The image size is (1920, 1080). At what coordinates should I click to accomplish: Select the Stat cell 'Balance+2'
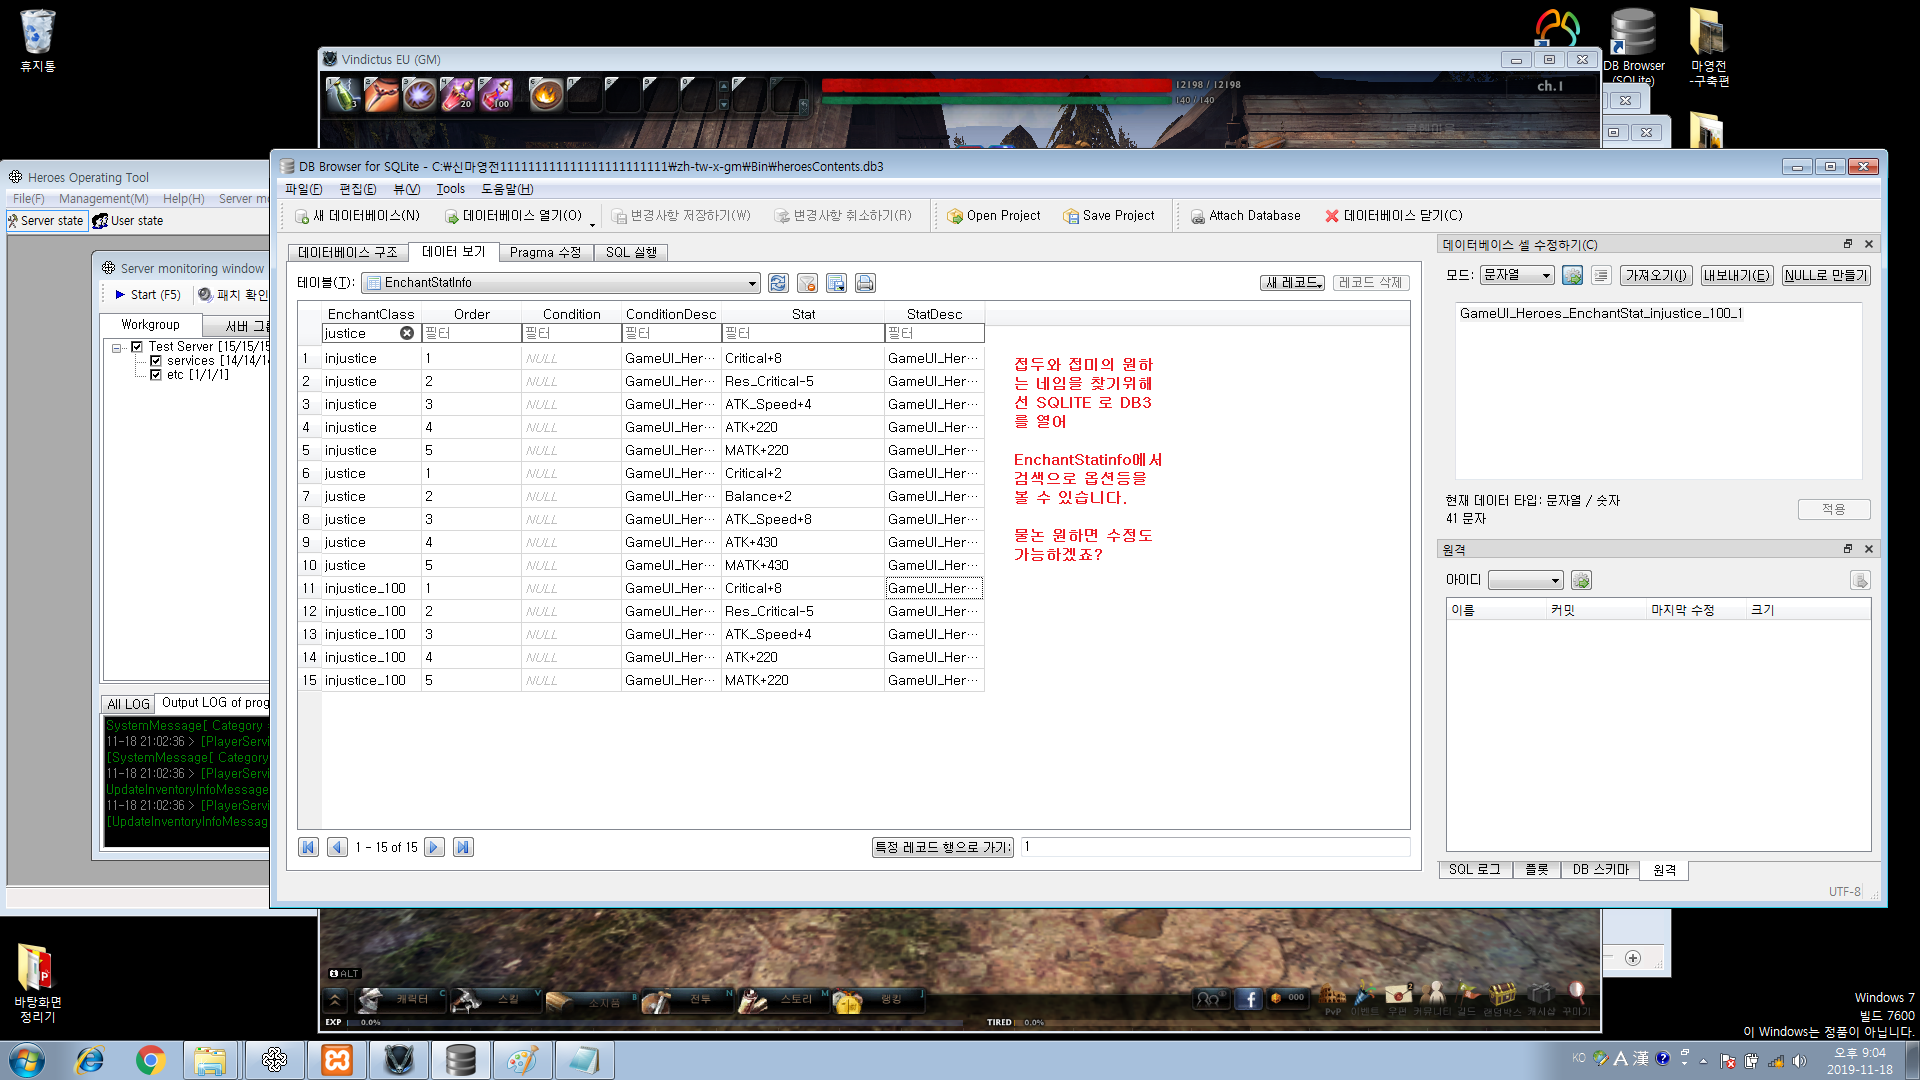point(802,496)
